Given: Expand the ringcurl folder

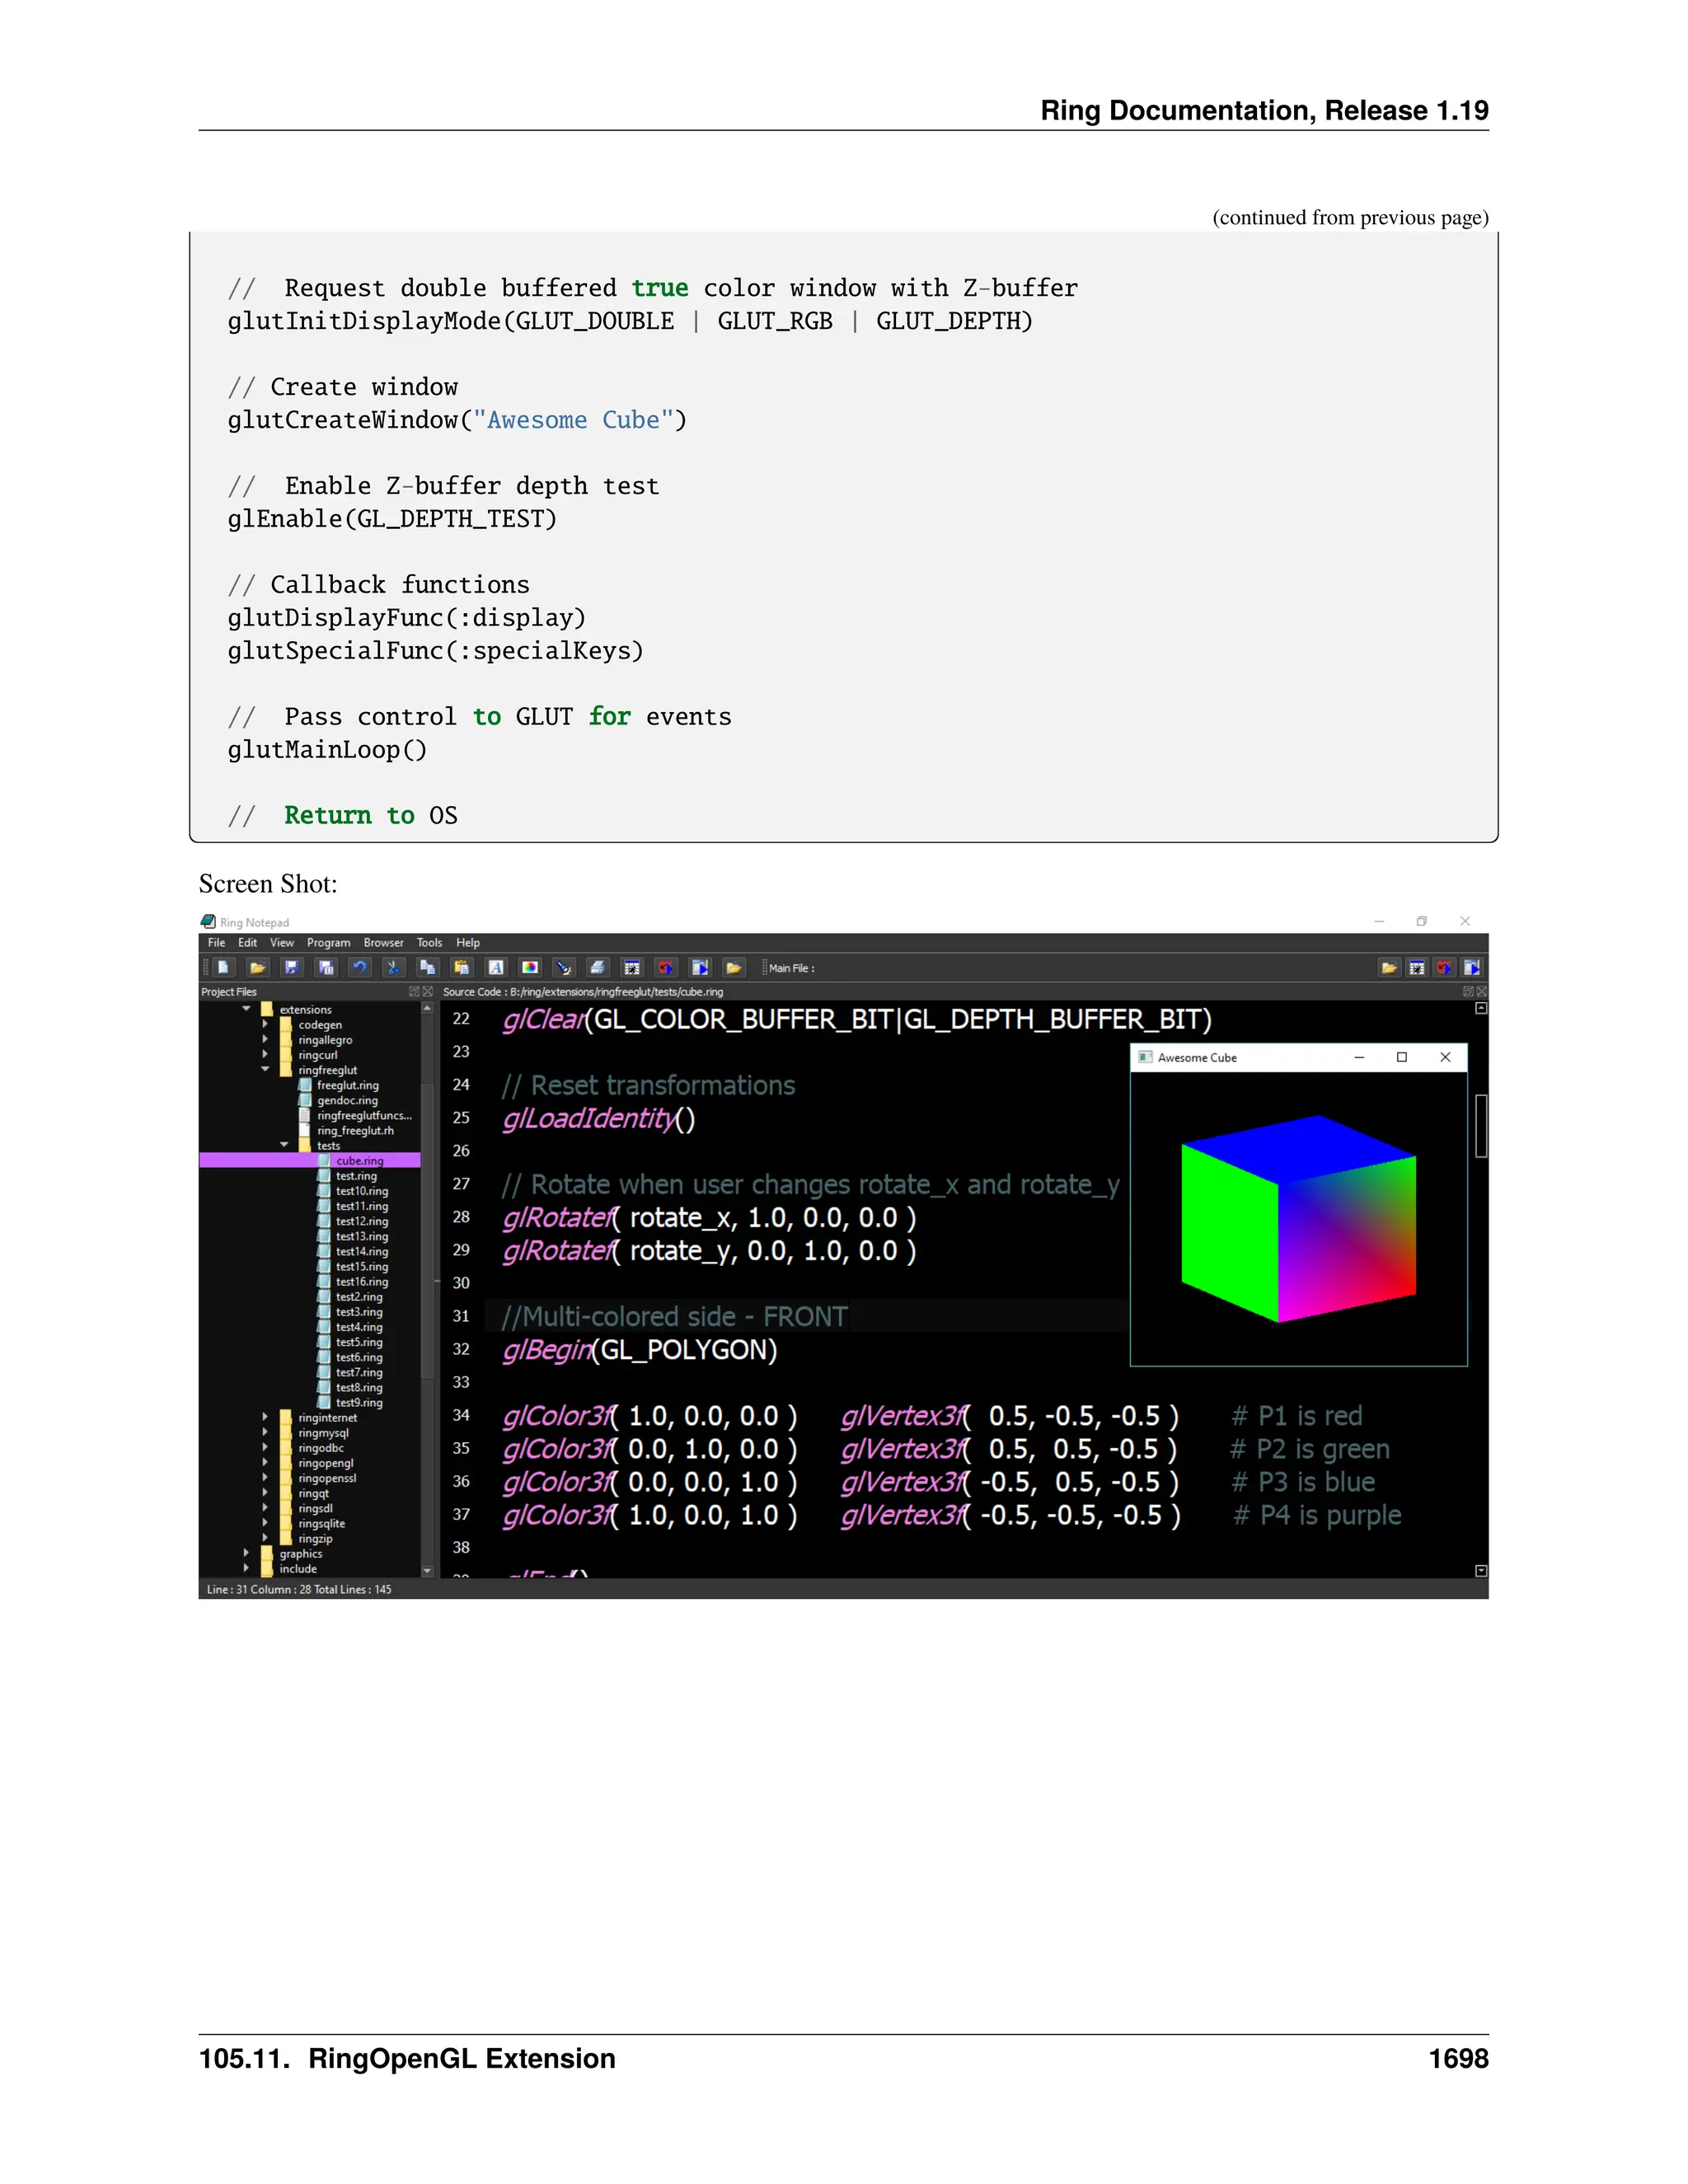Looking at the screenshot, I should (x=265, y=1054).
